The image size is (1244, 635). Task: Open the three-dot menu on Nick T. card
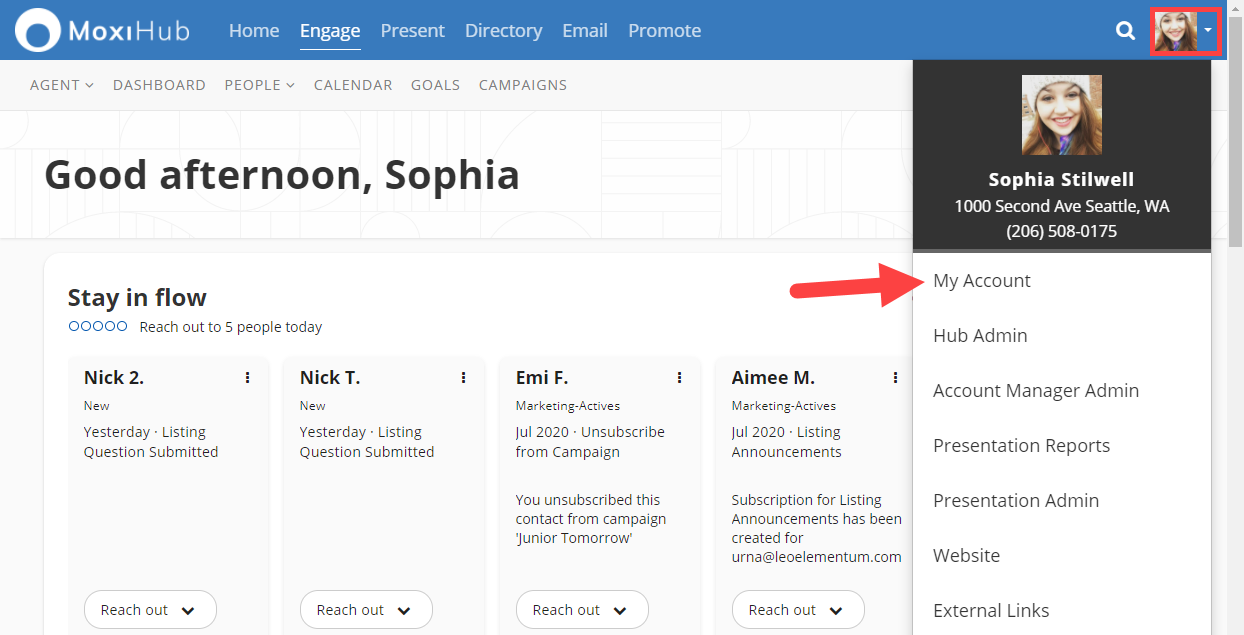tap(463, 378)
